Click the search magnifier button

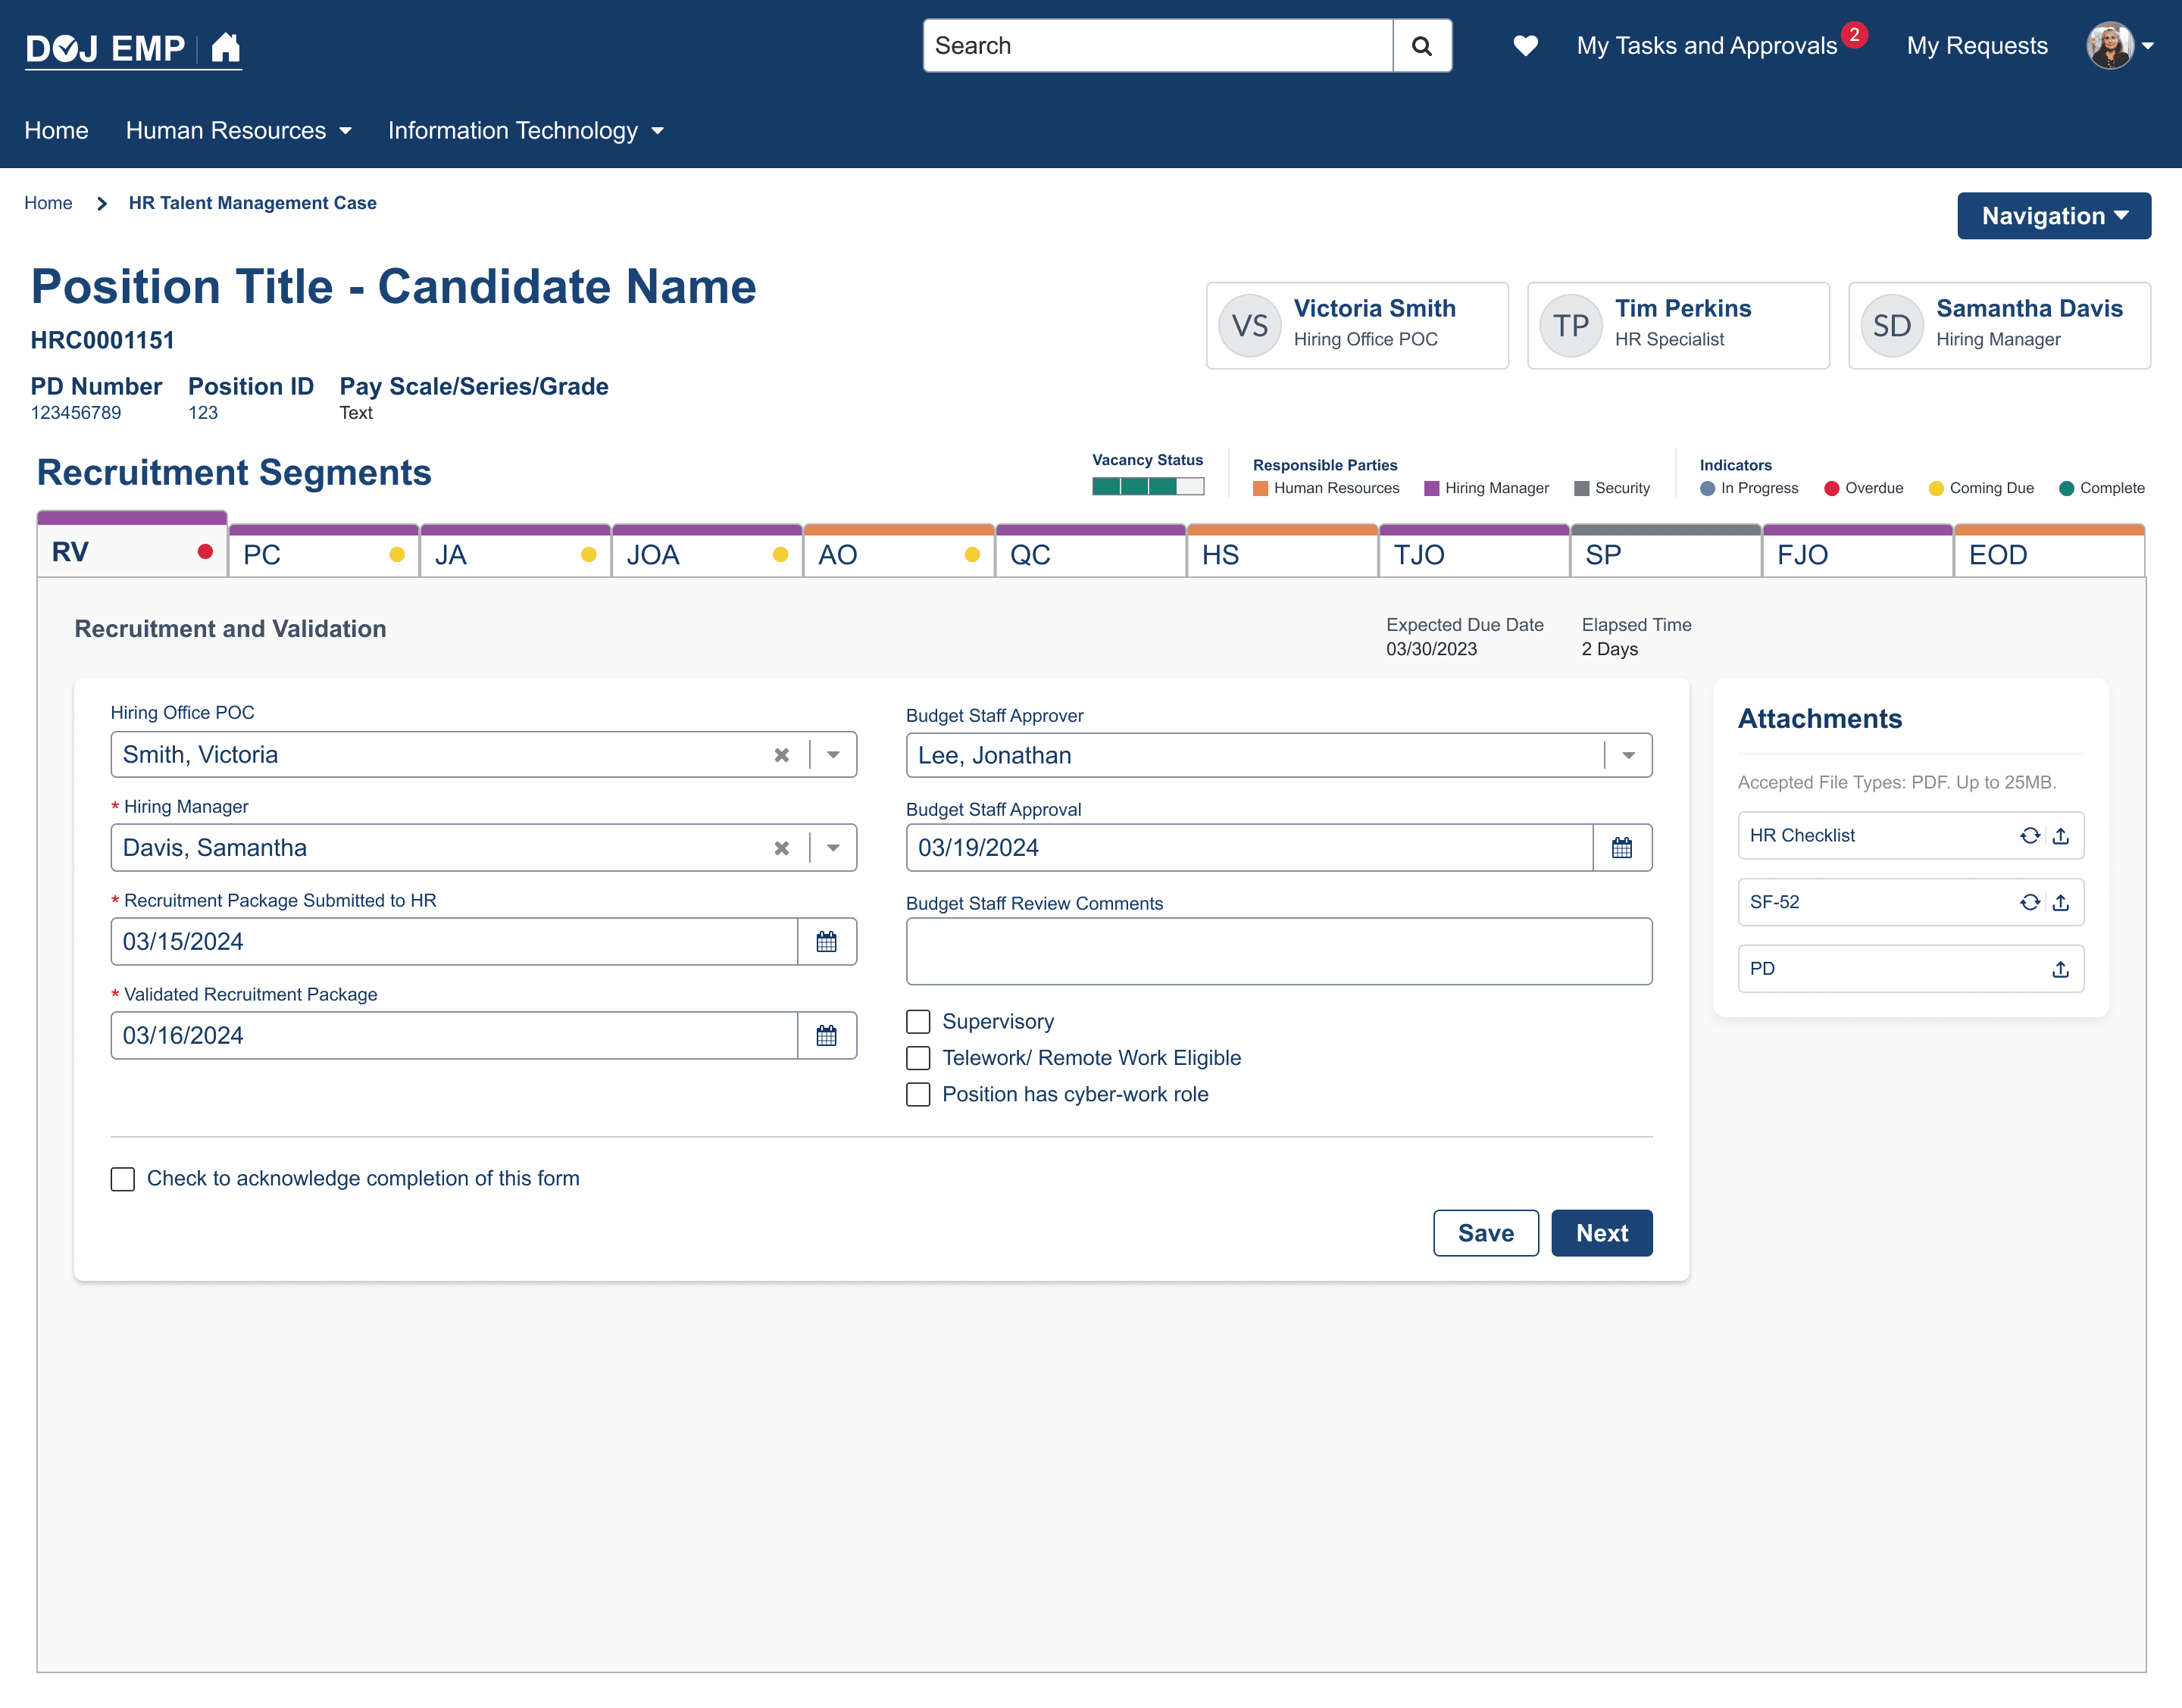pyautogui.click(x=1422, y=46)
